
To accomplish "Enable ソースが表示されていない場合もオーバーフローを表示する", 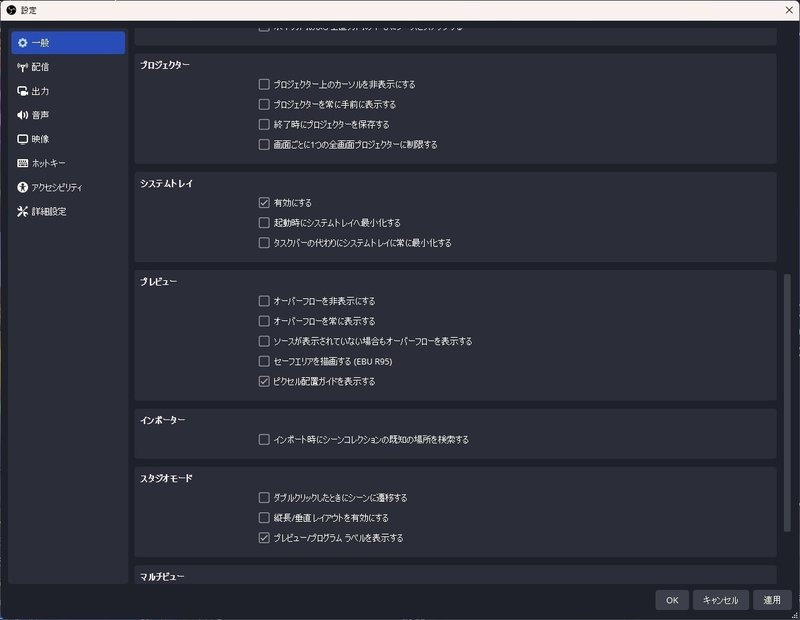I will (264, 341).
